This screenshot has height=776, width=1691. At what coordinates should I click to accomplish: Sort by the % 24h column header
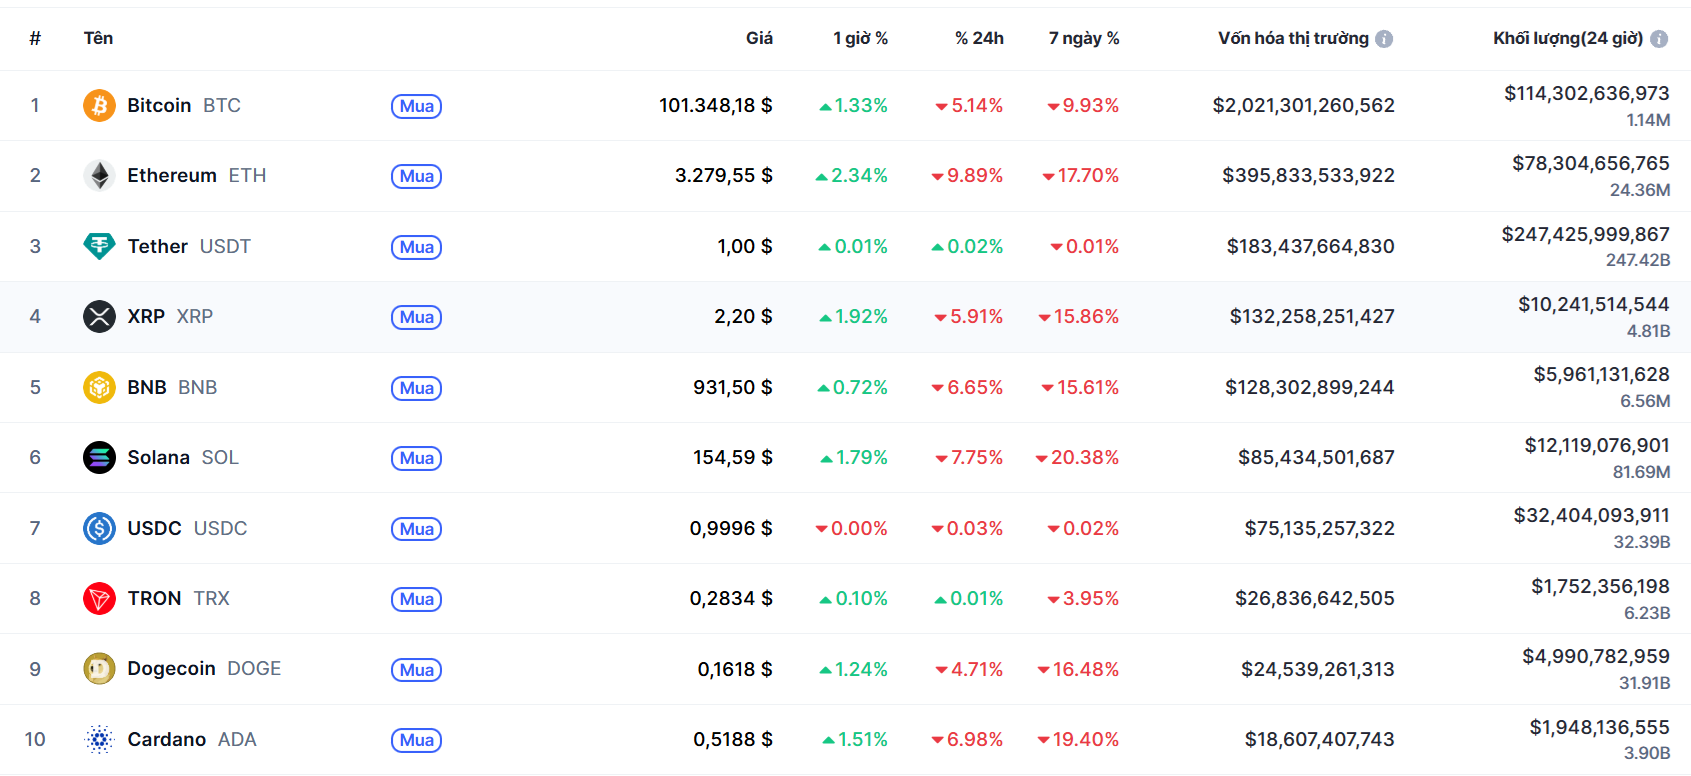978,38
